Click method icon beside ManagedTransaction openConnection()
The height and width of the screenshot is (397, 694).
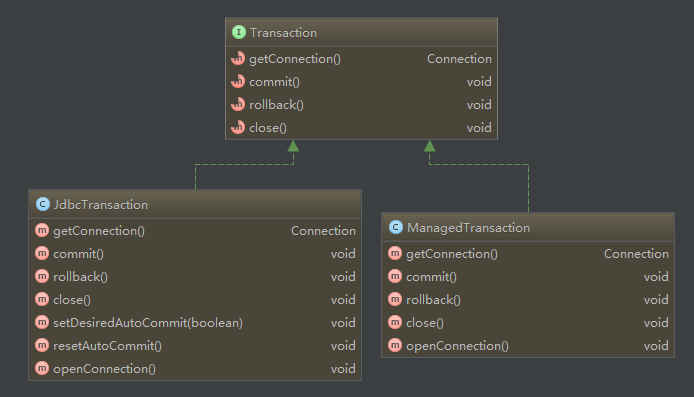coord(395,345)
